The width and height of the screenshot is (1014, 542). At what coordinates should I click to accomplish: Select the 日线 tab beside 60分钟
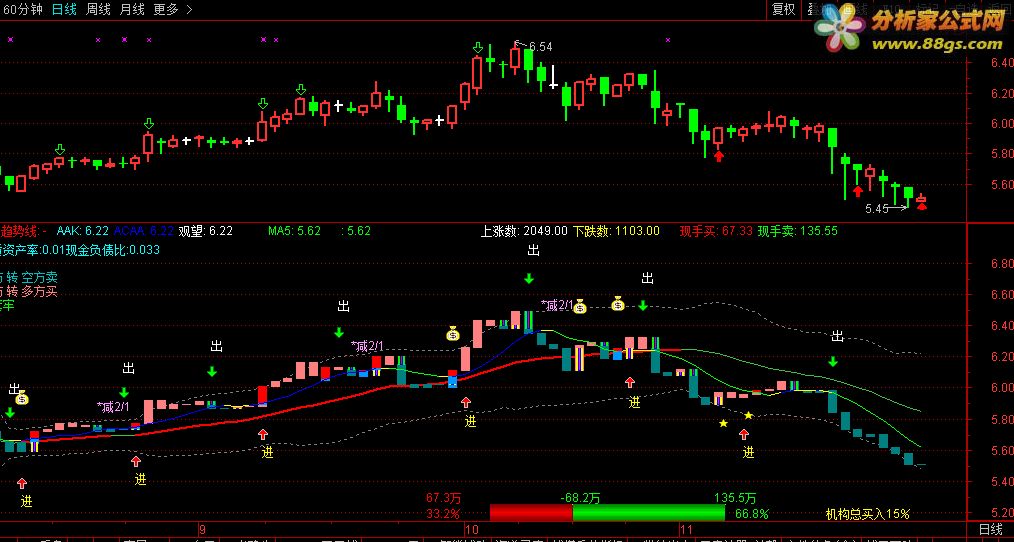pyautogui.click(x=64, y=9)
